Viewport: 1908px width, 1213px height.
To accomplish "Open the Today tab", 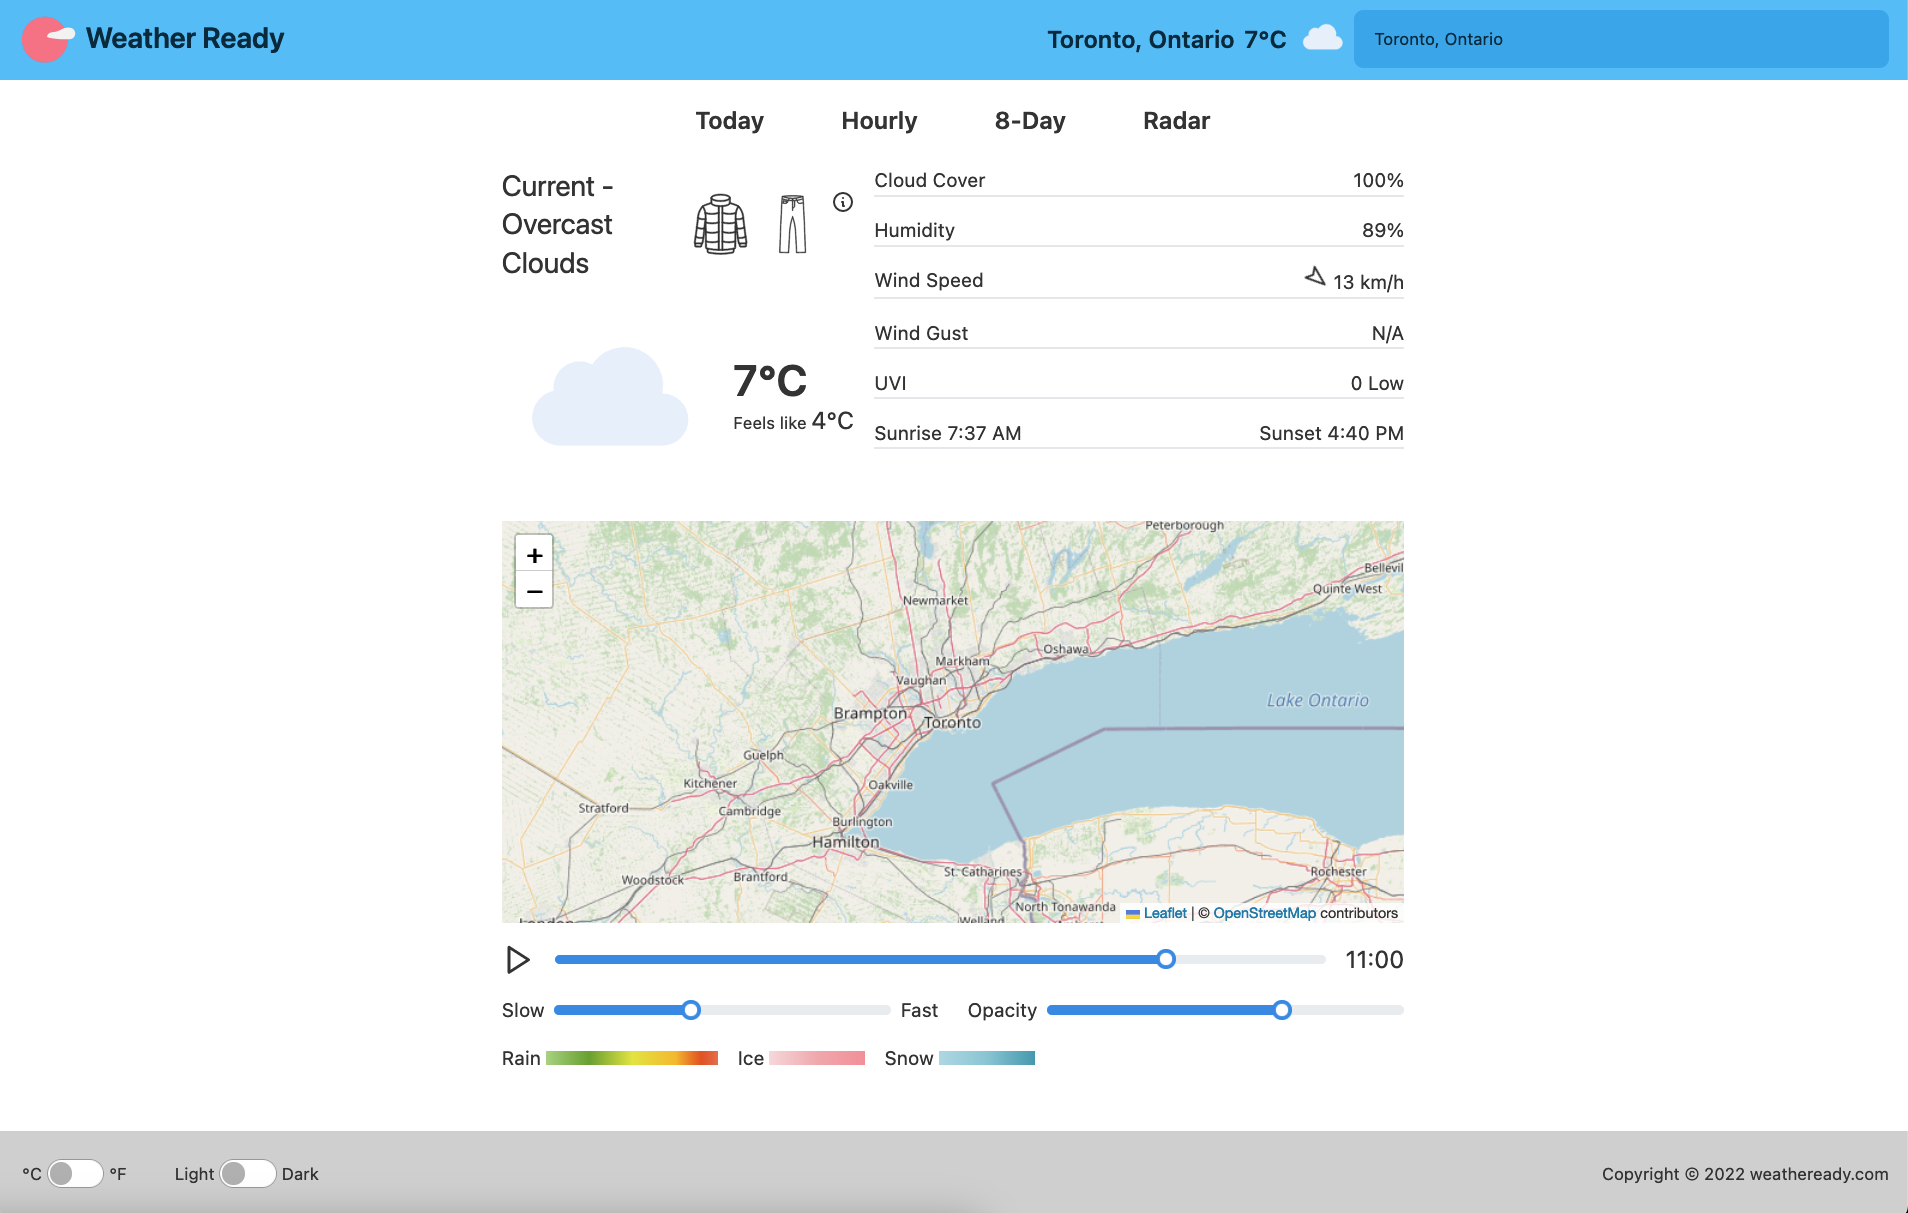I will [730, 121].
